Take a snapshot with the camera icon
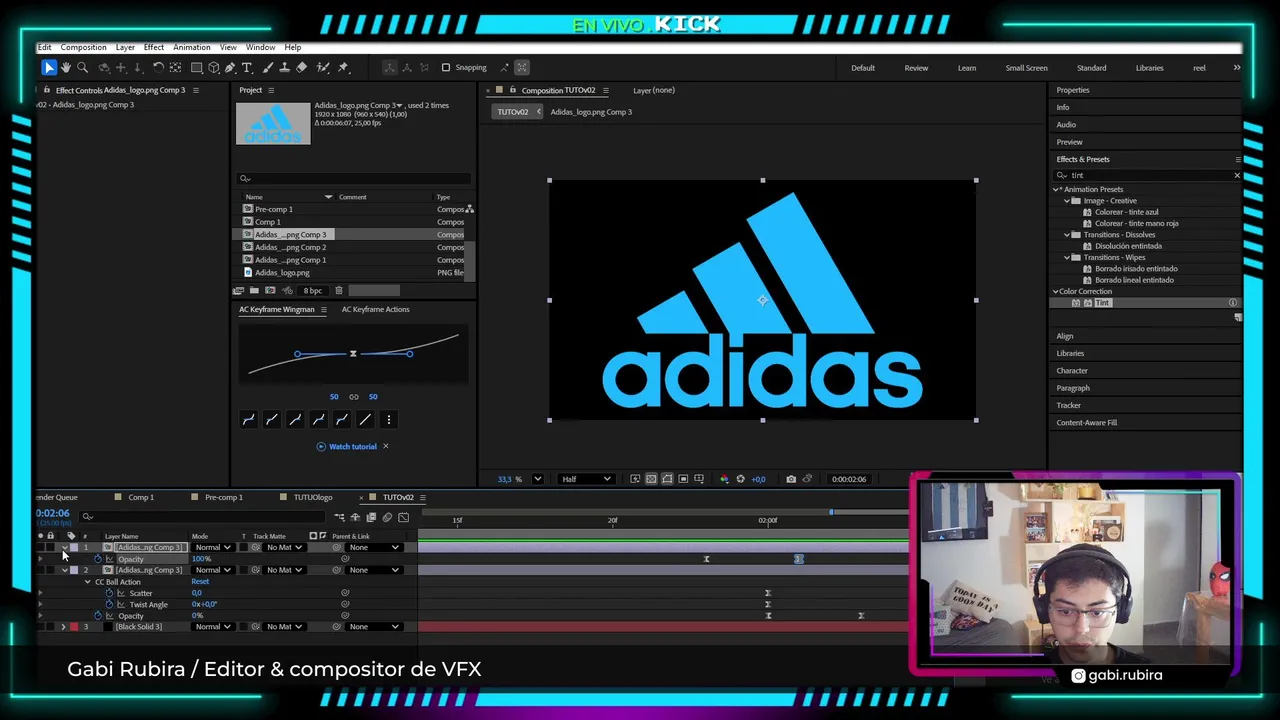This screenshot has height=720, width=1280. (x=791, y=479)
